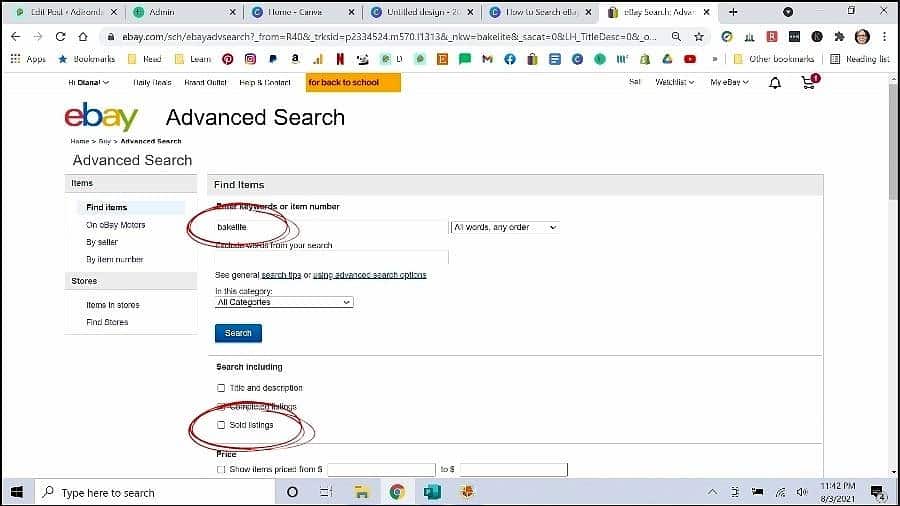Open Chrome from the Windows taskbar

point(397,492)
